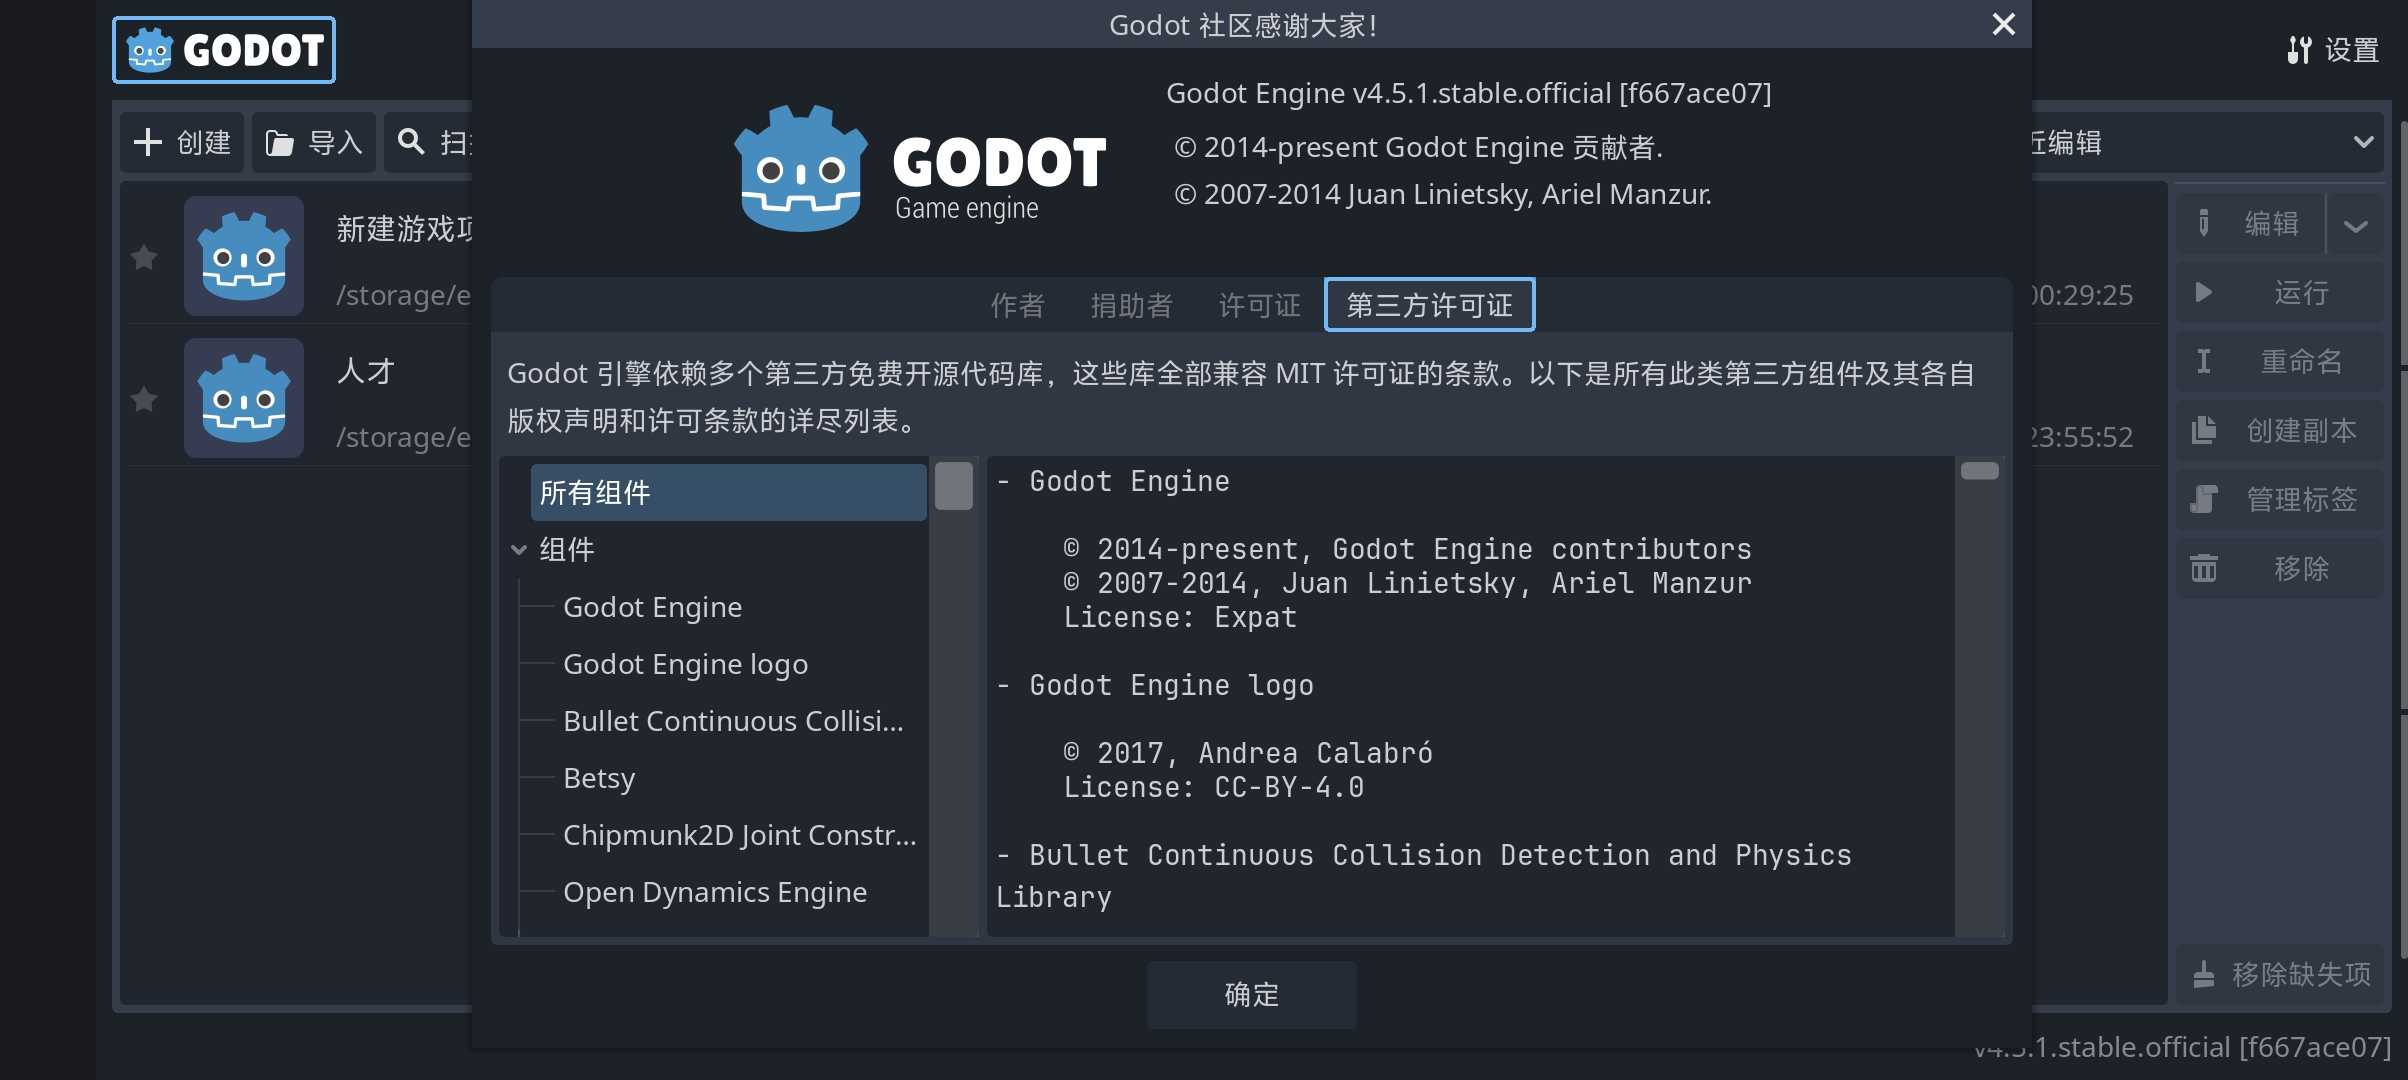
Task: Open the sort order dropdown 最近编辑
Action: click(x=2362, y=142)
